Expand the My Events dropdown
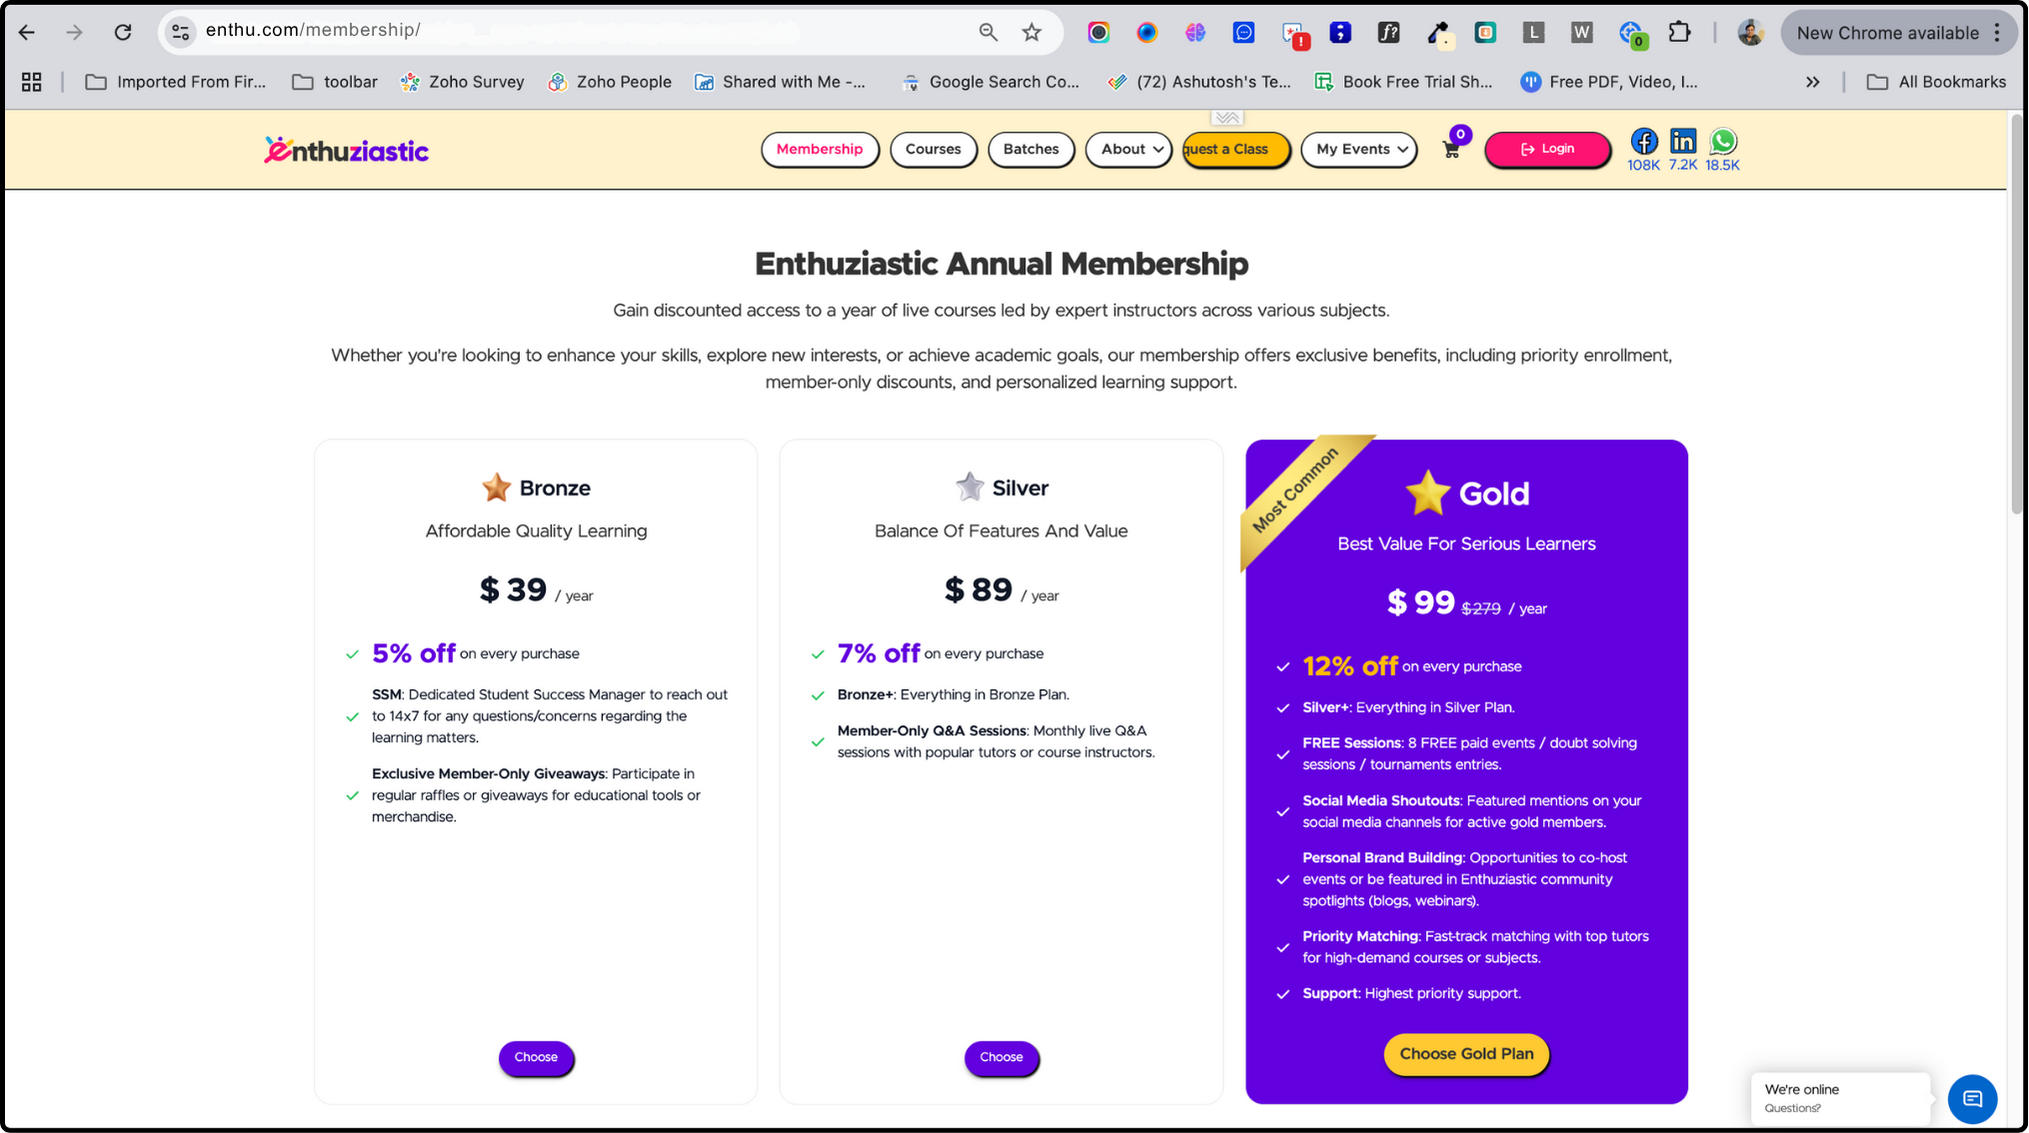The height and width of the screenshot is (1133, 2029). (x=1359, y=149)
